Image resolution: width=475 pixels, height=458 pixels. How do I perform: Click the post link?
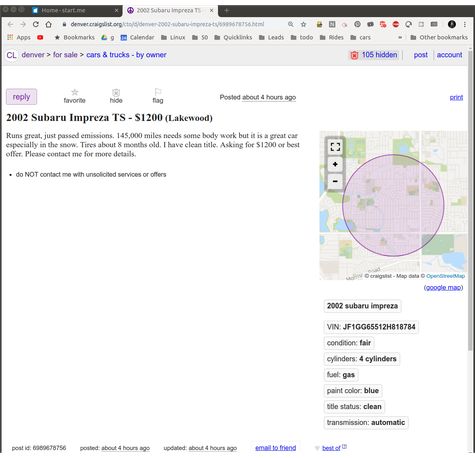click(421, 55)
